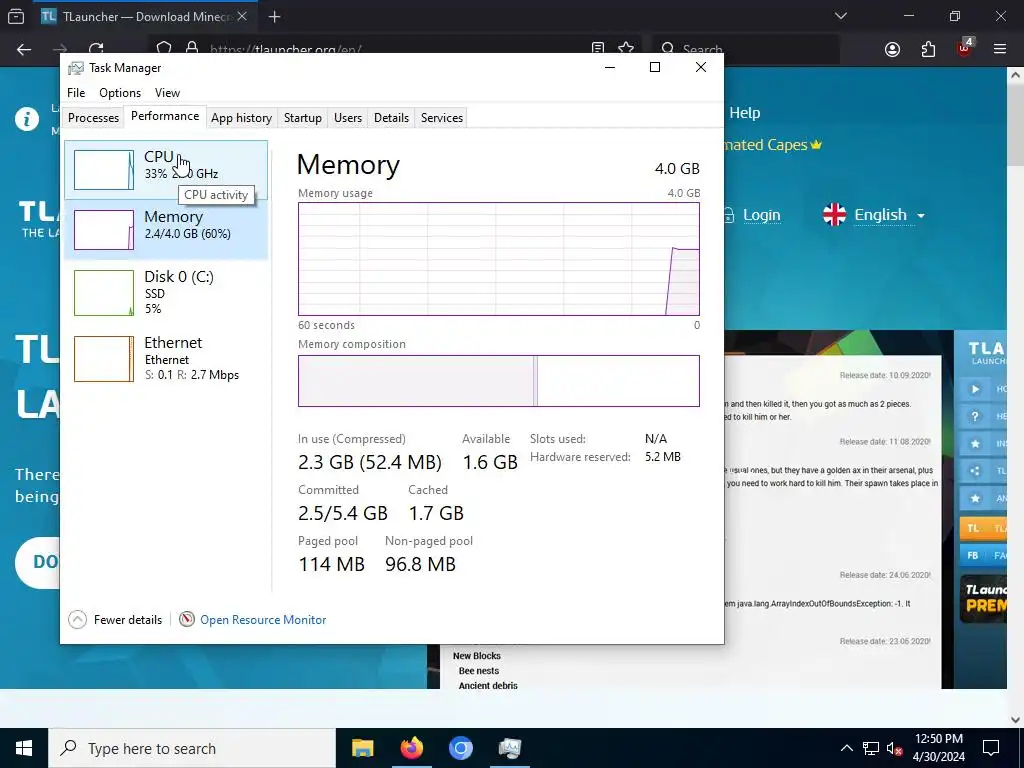Click the TLauncher sidebar share icon
The width and height of the screenshot is (1024, 768).
pyautogui.click(x=974, y=471)
